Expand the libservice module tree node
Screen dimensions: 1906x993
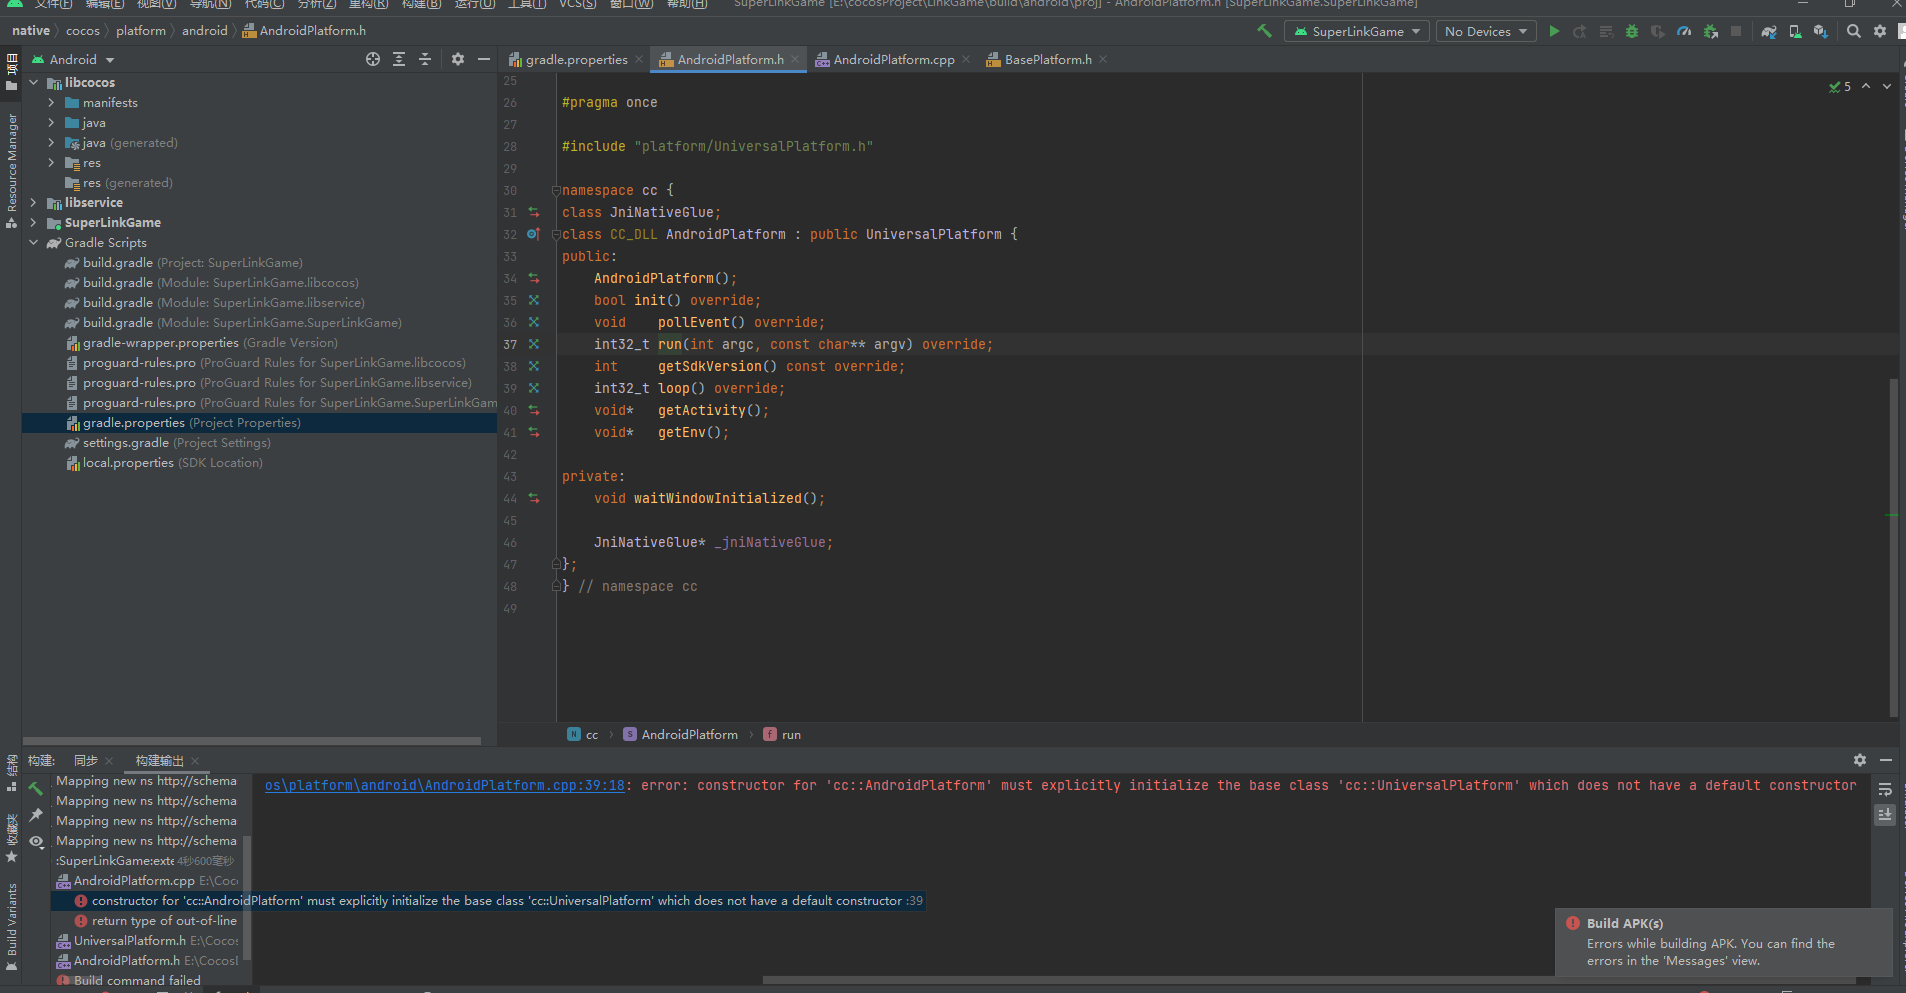[x=34, y=203]
